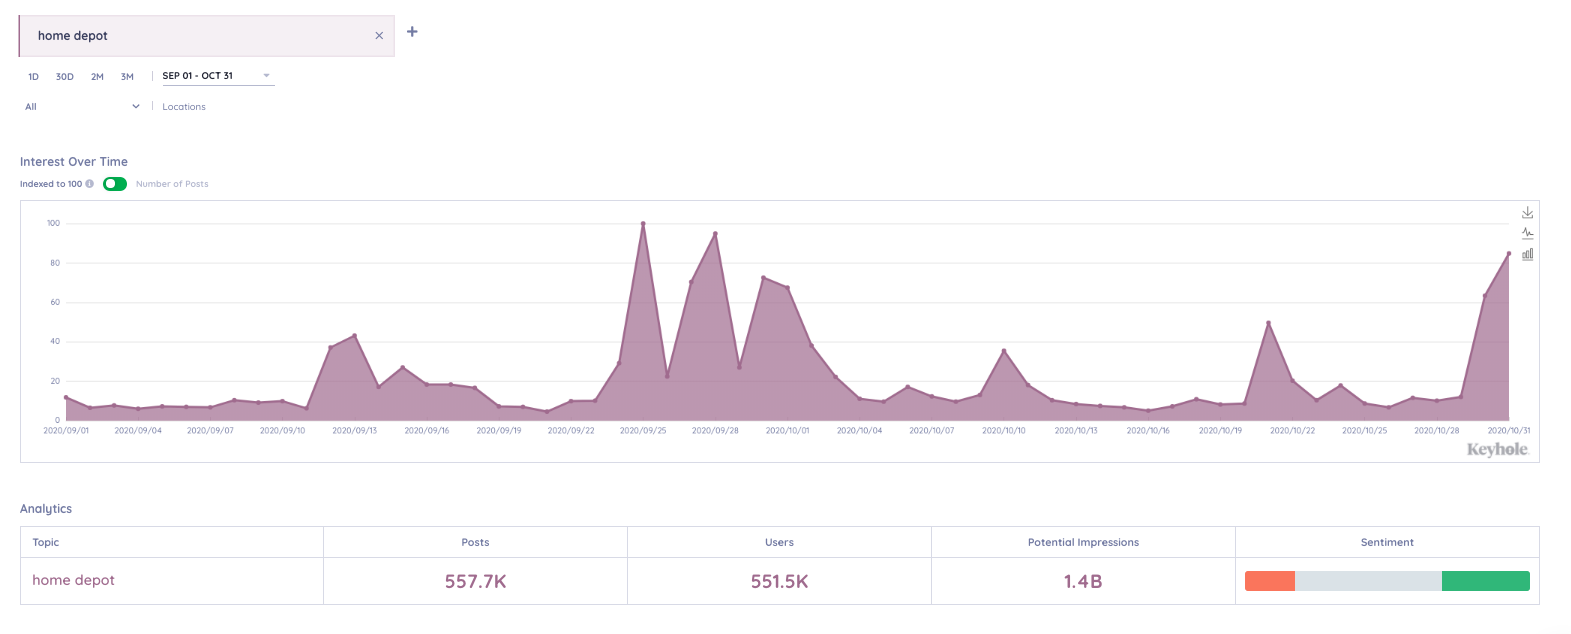Click the green positive sentiment segment
The height and width of the screenshot is (634, 1571).
point(1486,581)
